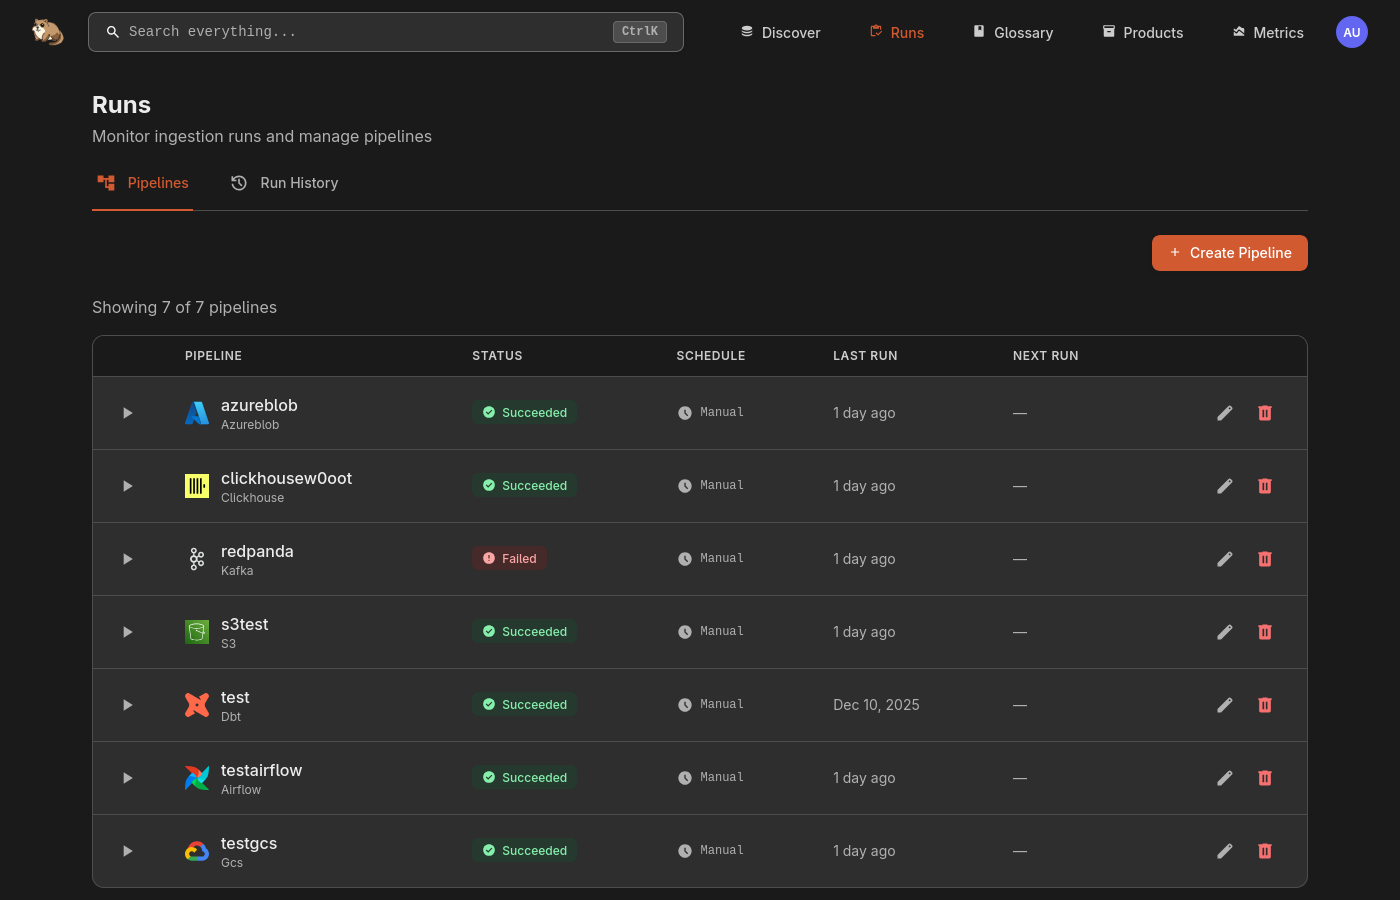The width and height of the screenshot is (1400, 900).
Task: Click the Dbt icon beside test pipeline
Action: 197,705
